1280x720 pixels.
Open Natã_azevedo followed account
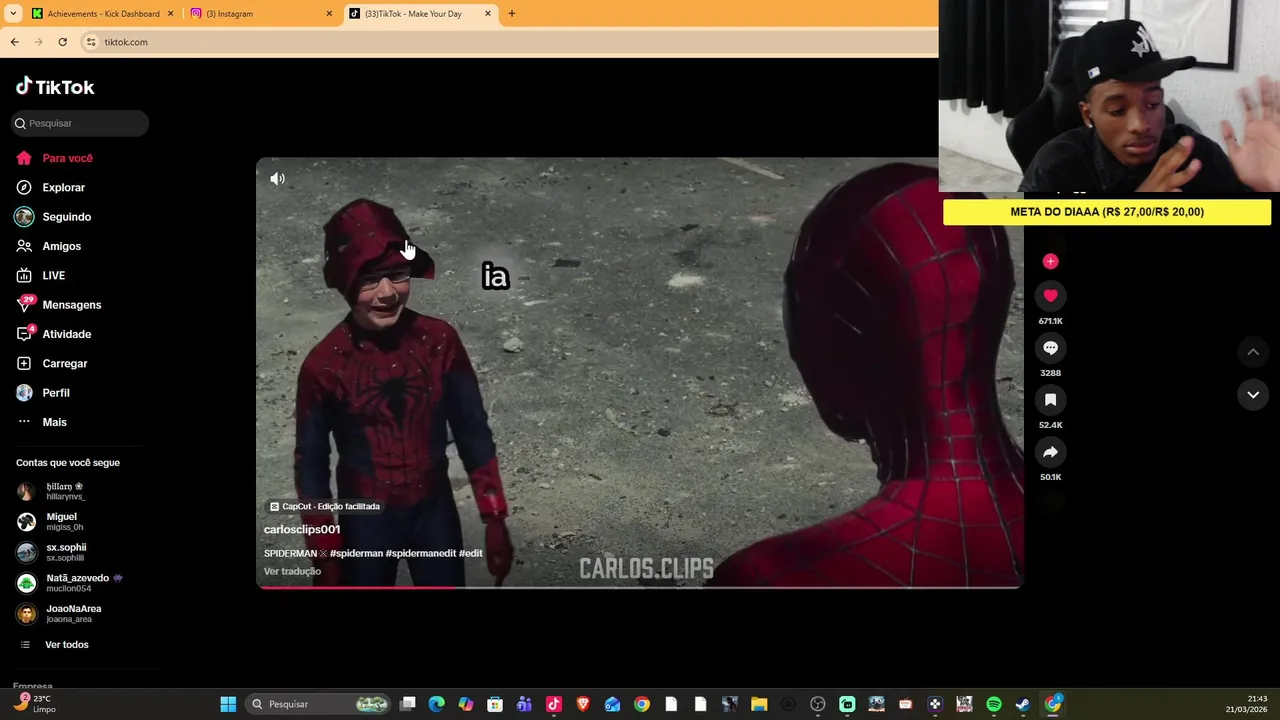pos(68,583)
